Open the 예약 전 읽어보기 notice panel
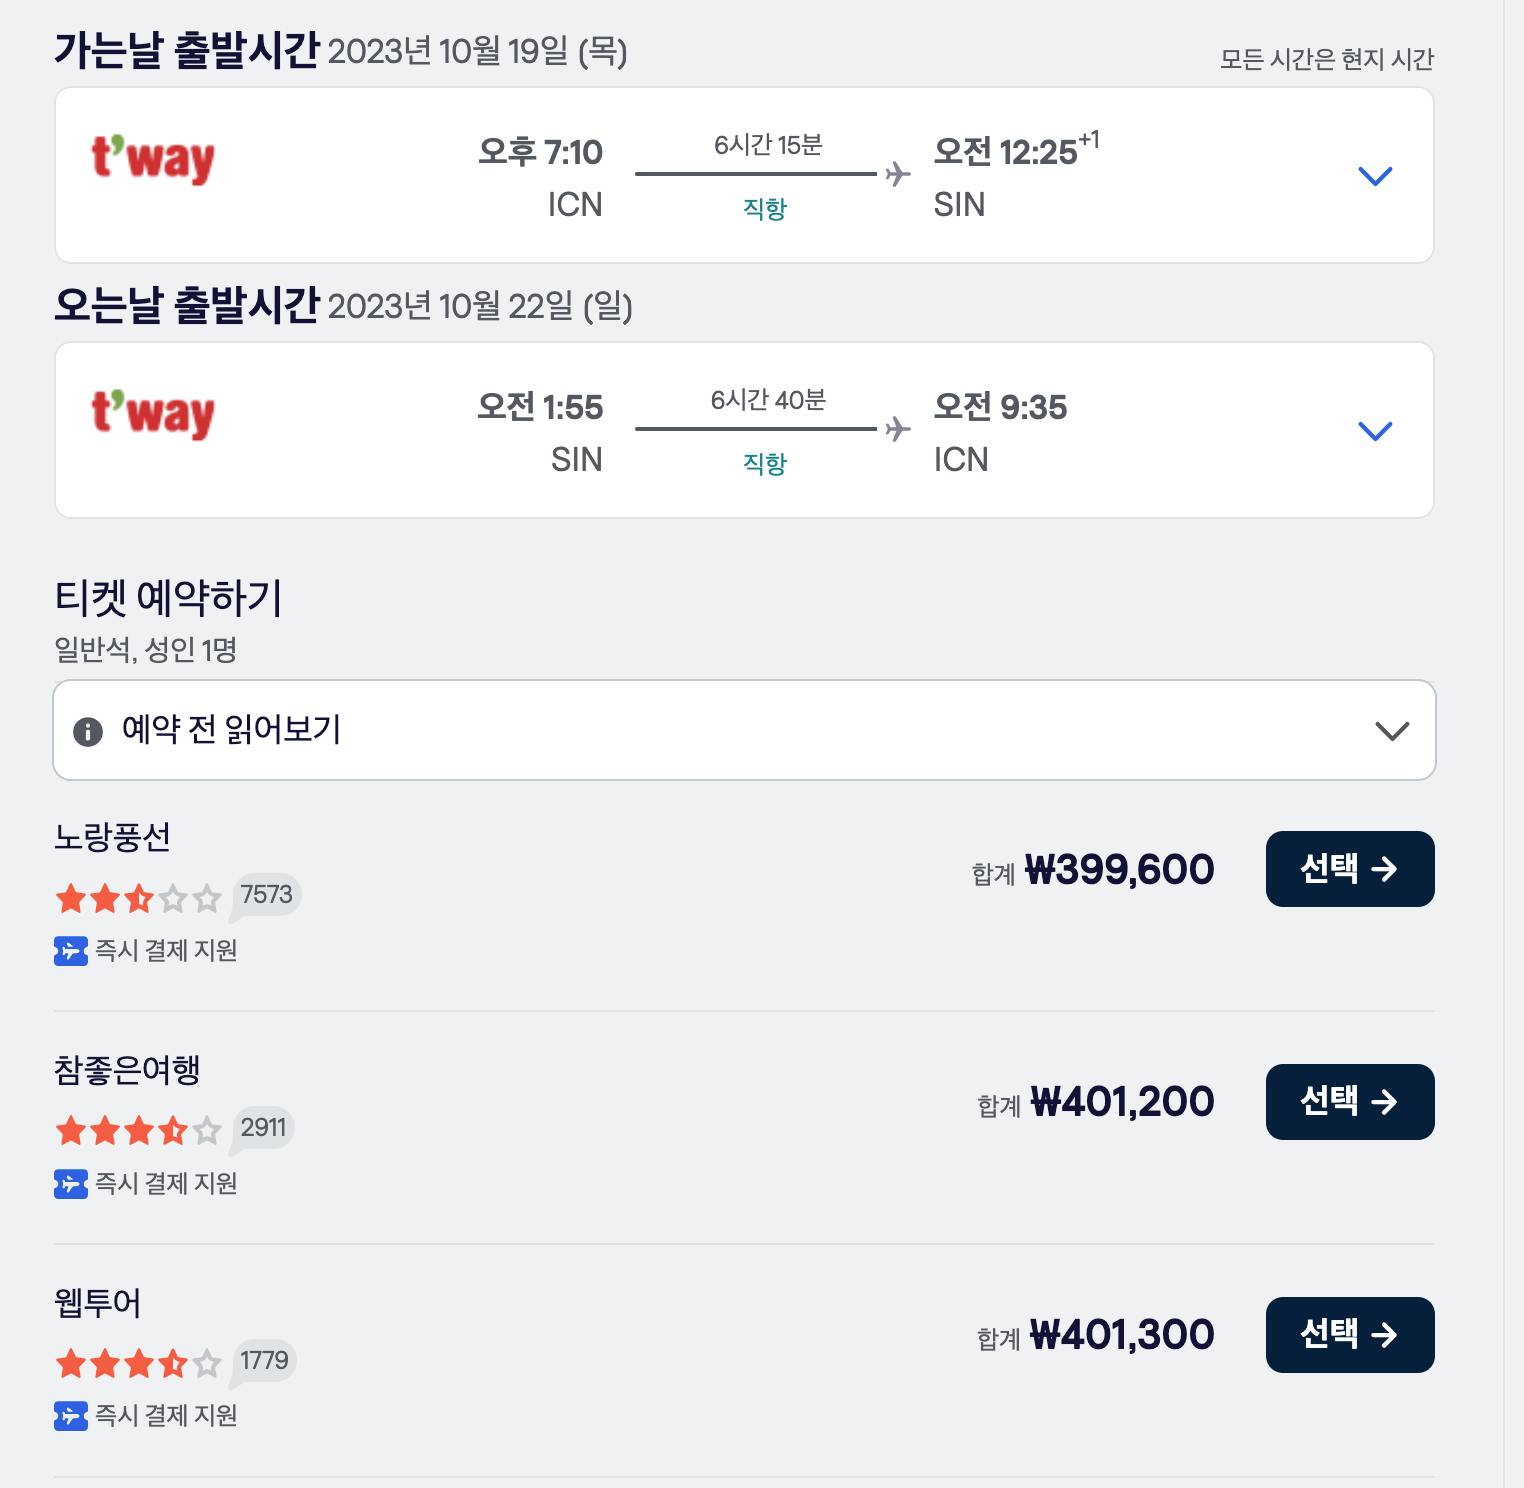This screenshot has height=1488, width=1524. [744, 730]
